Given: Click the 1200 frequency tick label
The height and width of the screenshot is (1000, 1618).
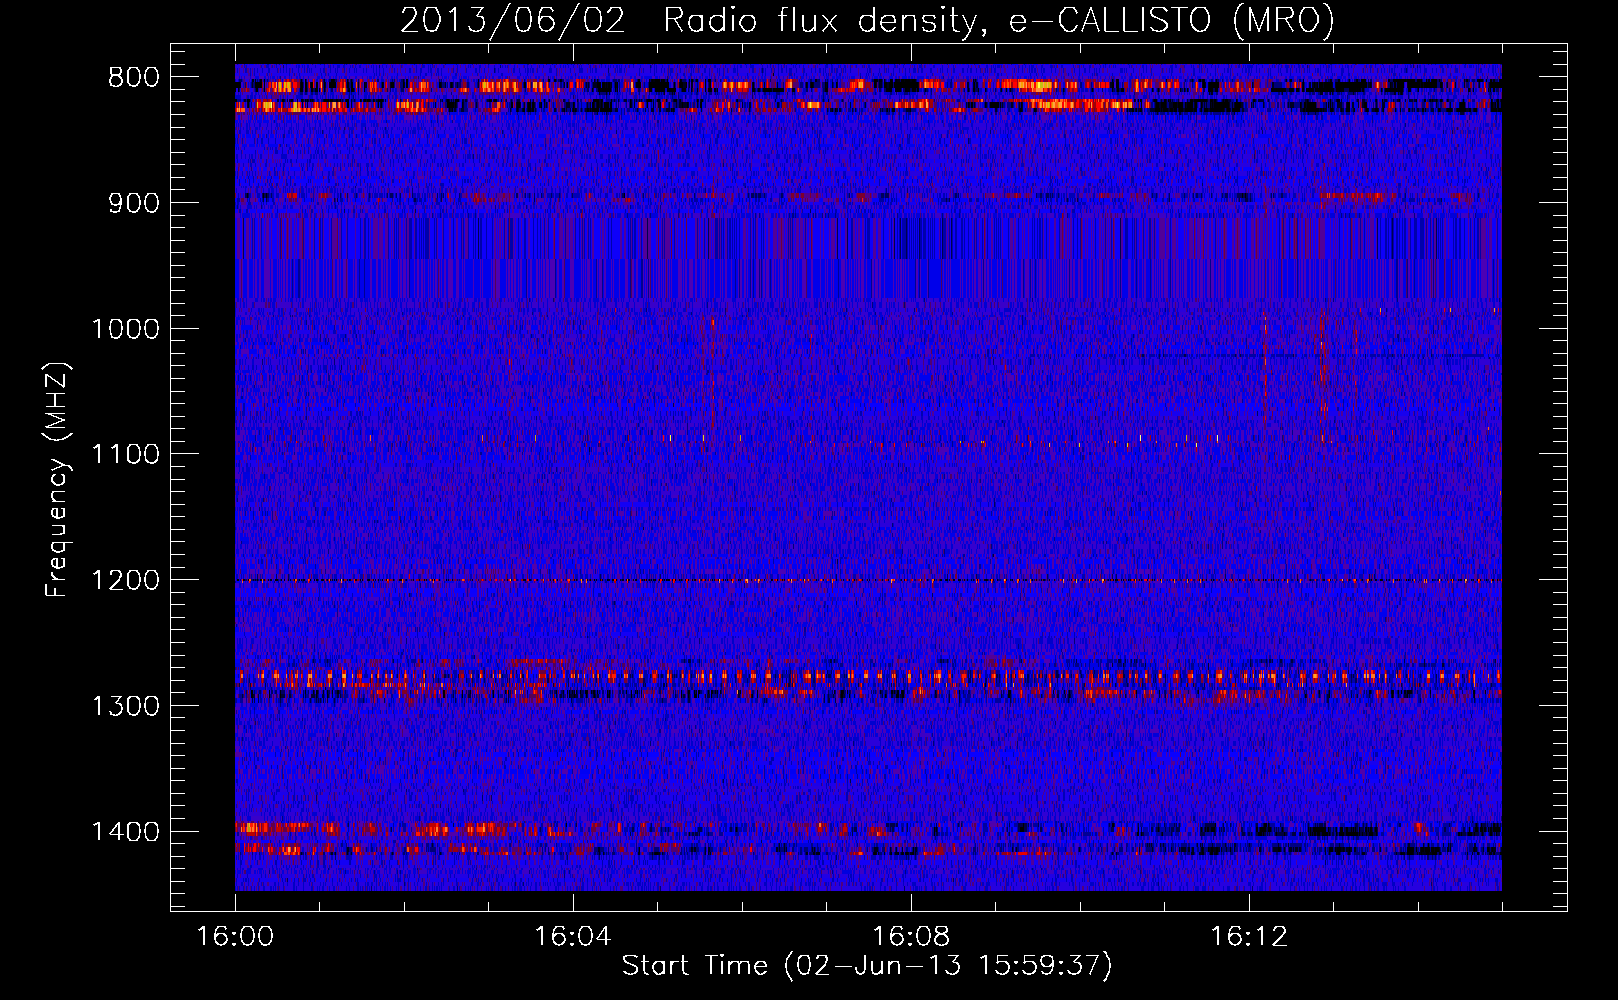Looking at the screenshot, I should pyautogui.click(x=125, y=581).
